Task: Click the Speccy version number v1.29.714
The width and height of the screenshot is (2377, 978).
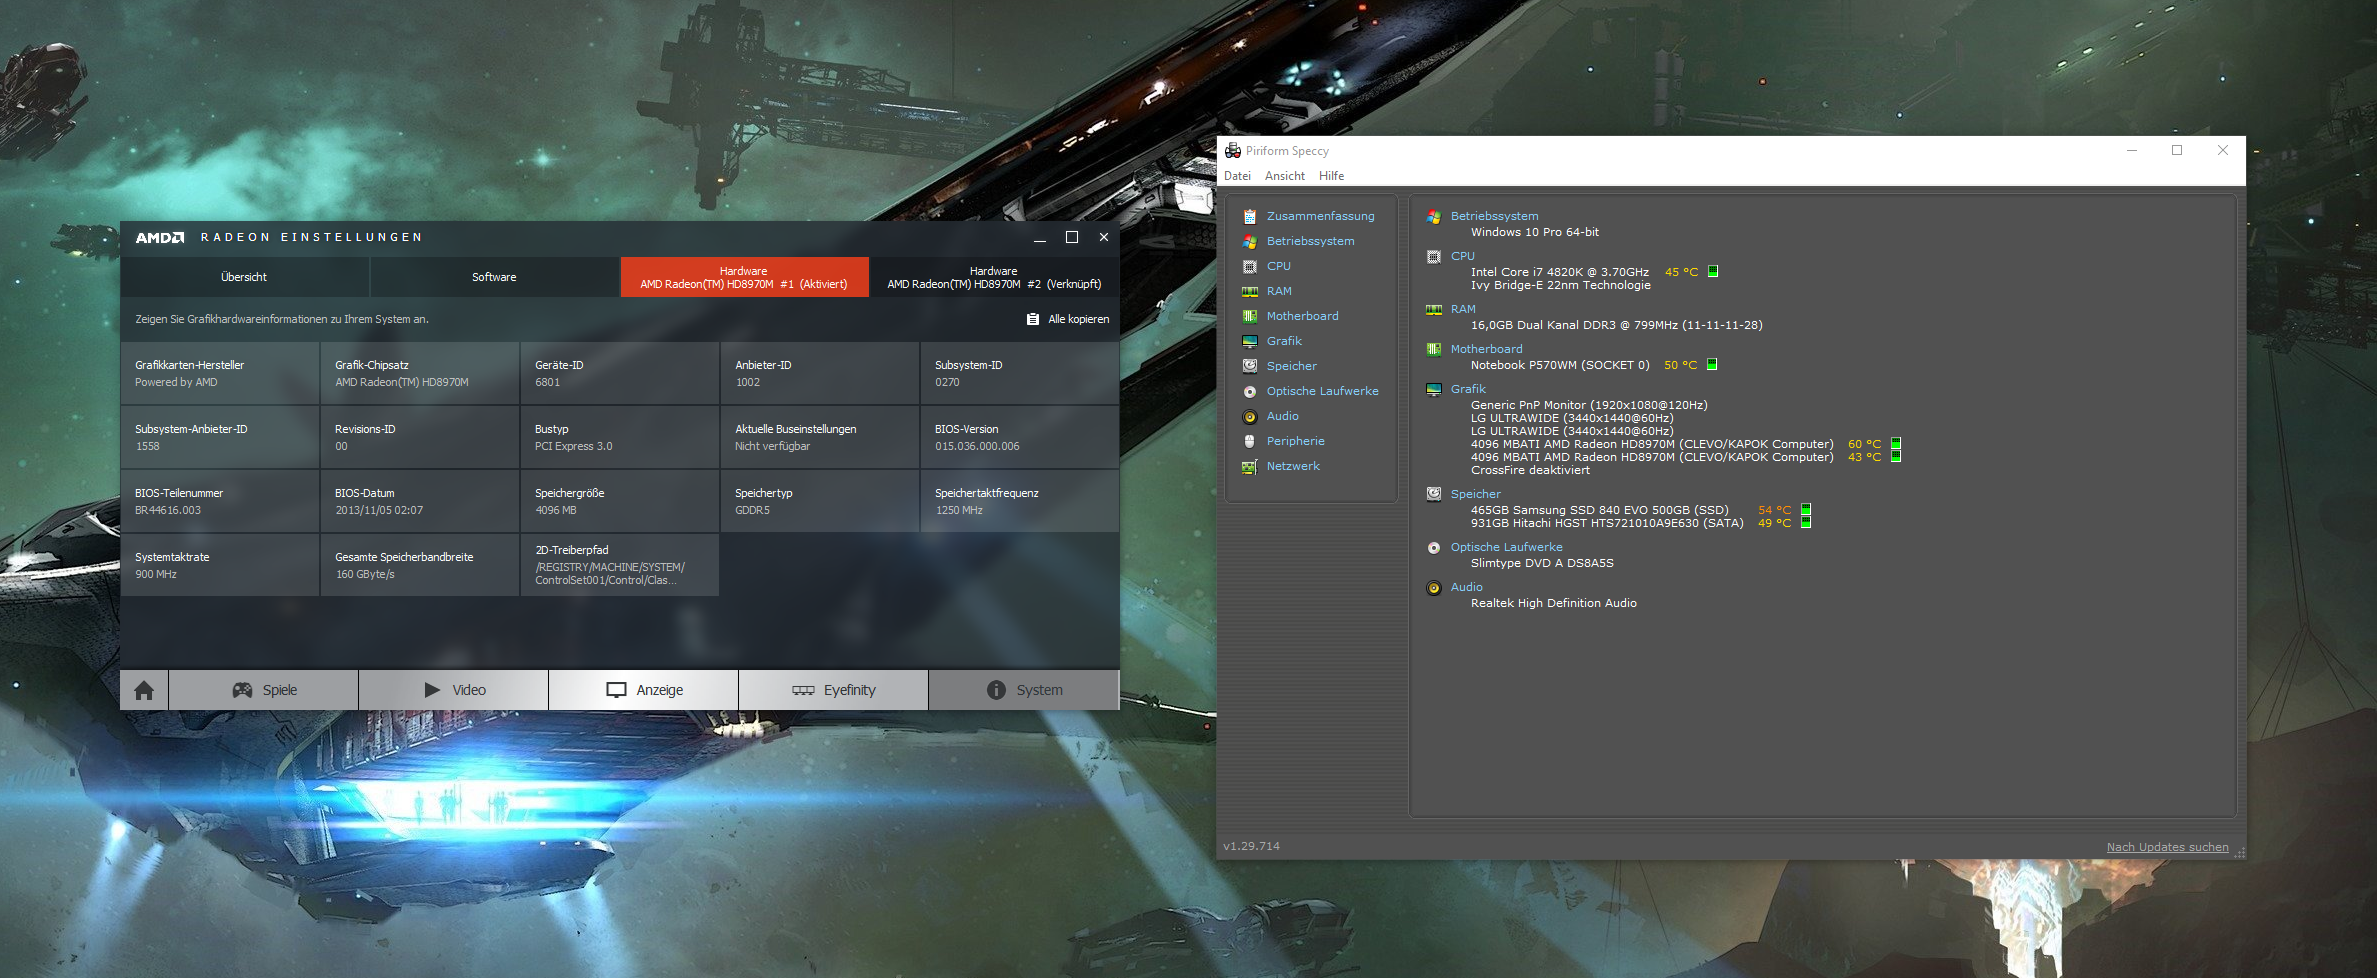Action: click(1251, 846)
